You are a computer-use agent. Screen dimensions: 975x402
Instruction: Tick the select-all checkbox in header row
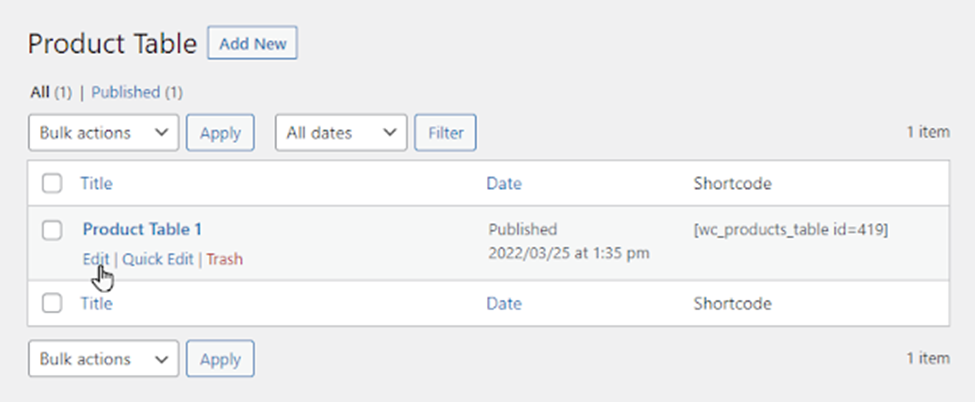(x=52, y=184)
